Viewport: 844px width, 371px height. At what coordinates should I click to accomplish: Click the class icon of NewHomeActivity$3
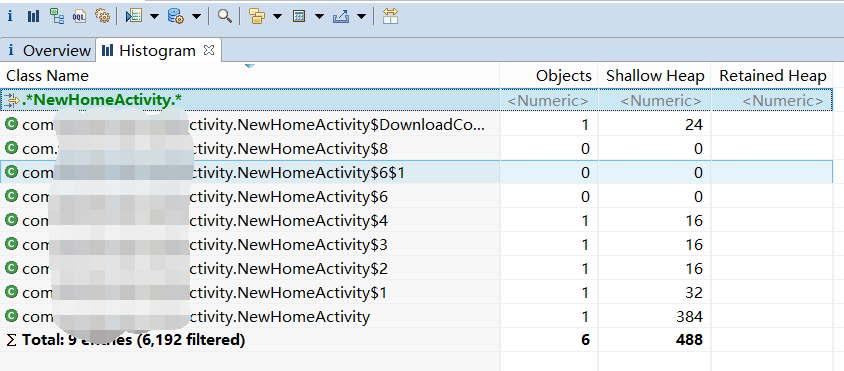pos(11,244)
